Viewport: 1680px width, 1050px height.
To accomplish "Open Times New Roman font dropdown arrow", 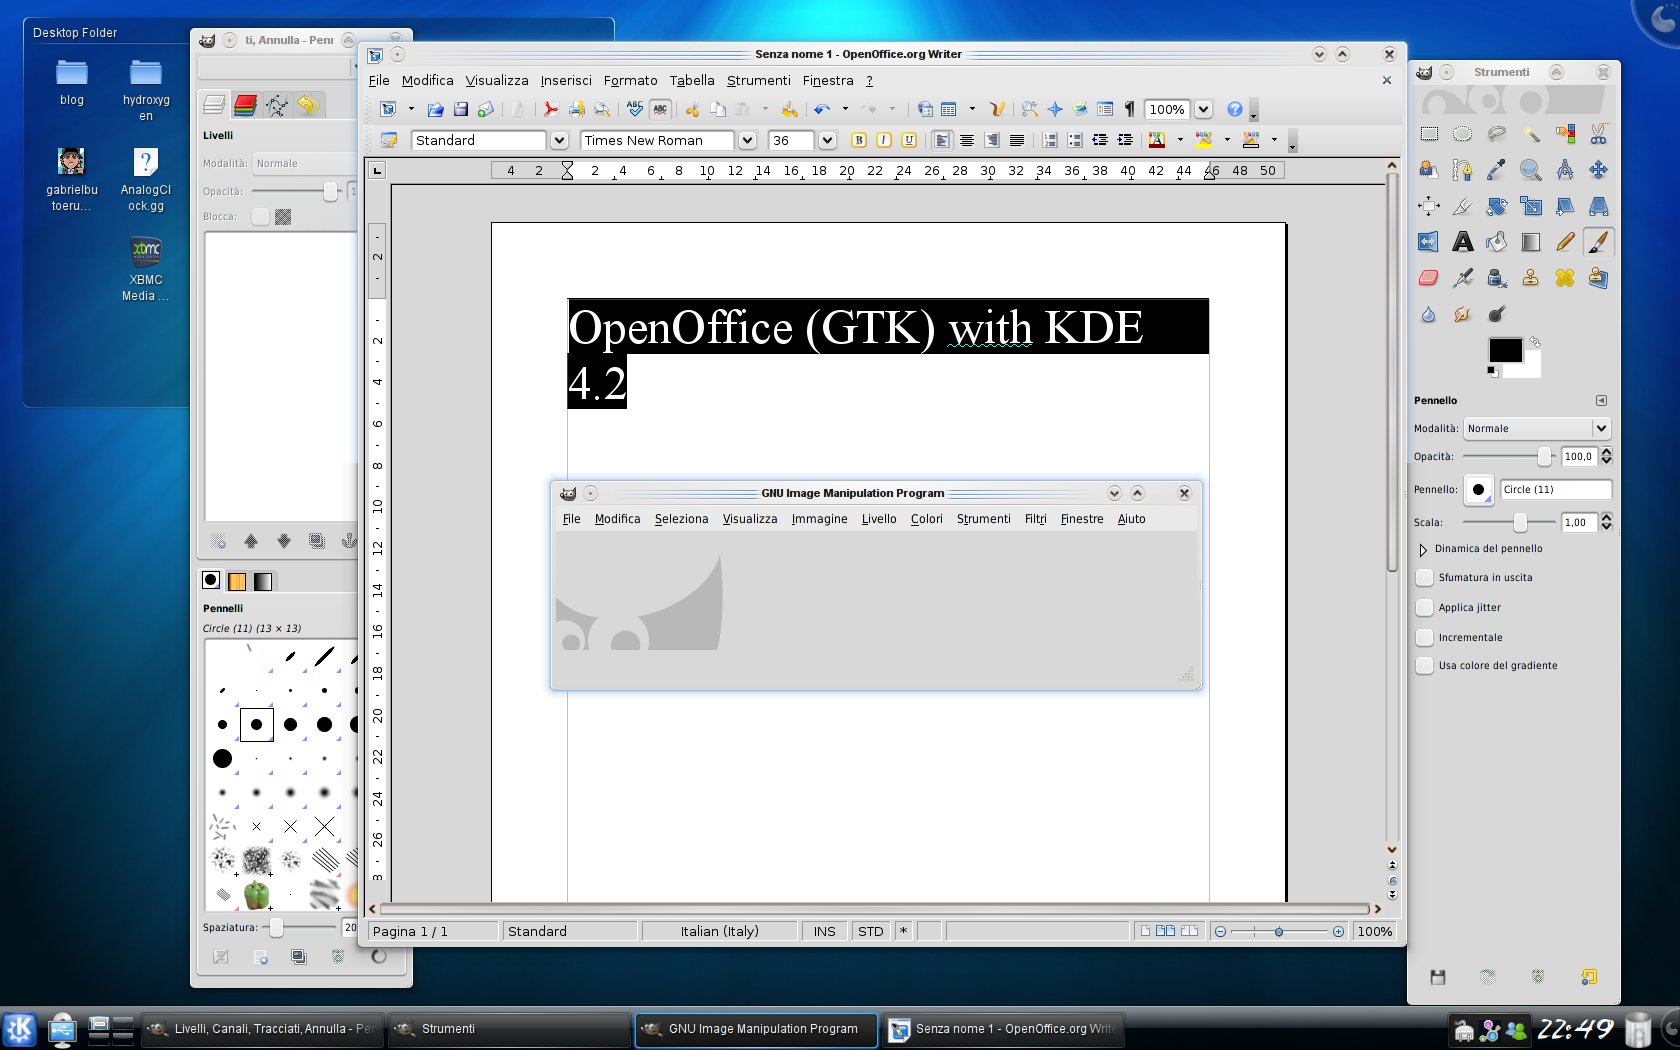I will point(747,140).
